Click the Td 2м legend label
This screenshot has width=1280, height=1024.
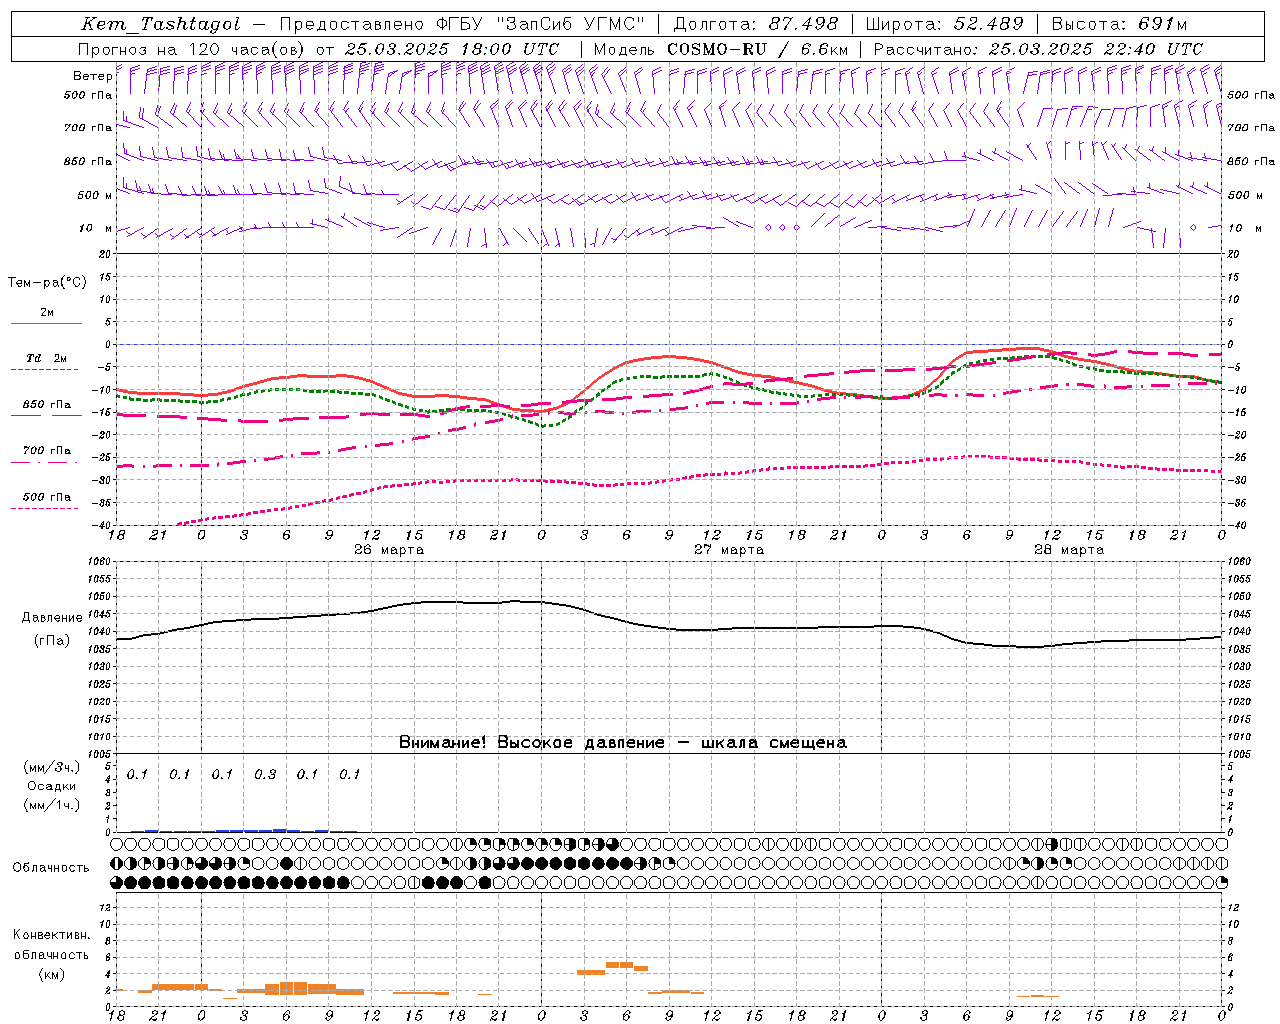47,358
